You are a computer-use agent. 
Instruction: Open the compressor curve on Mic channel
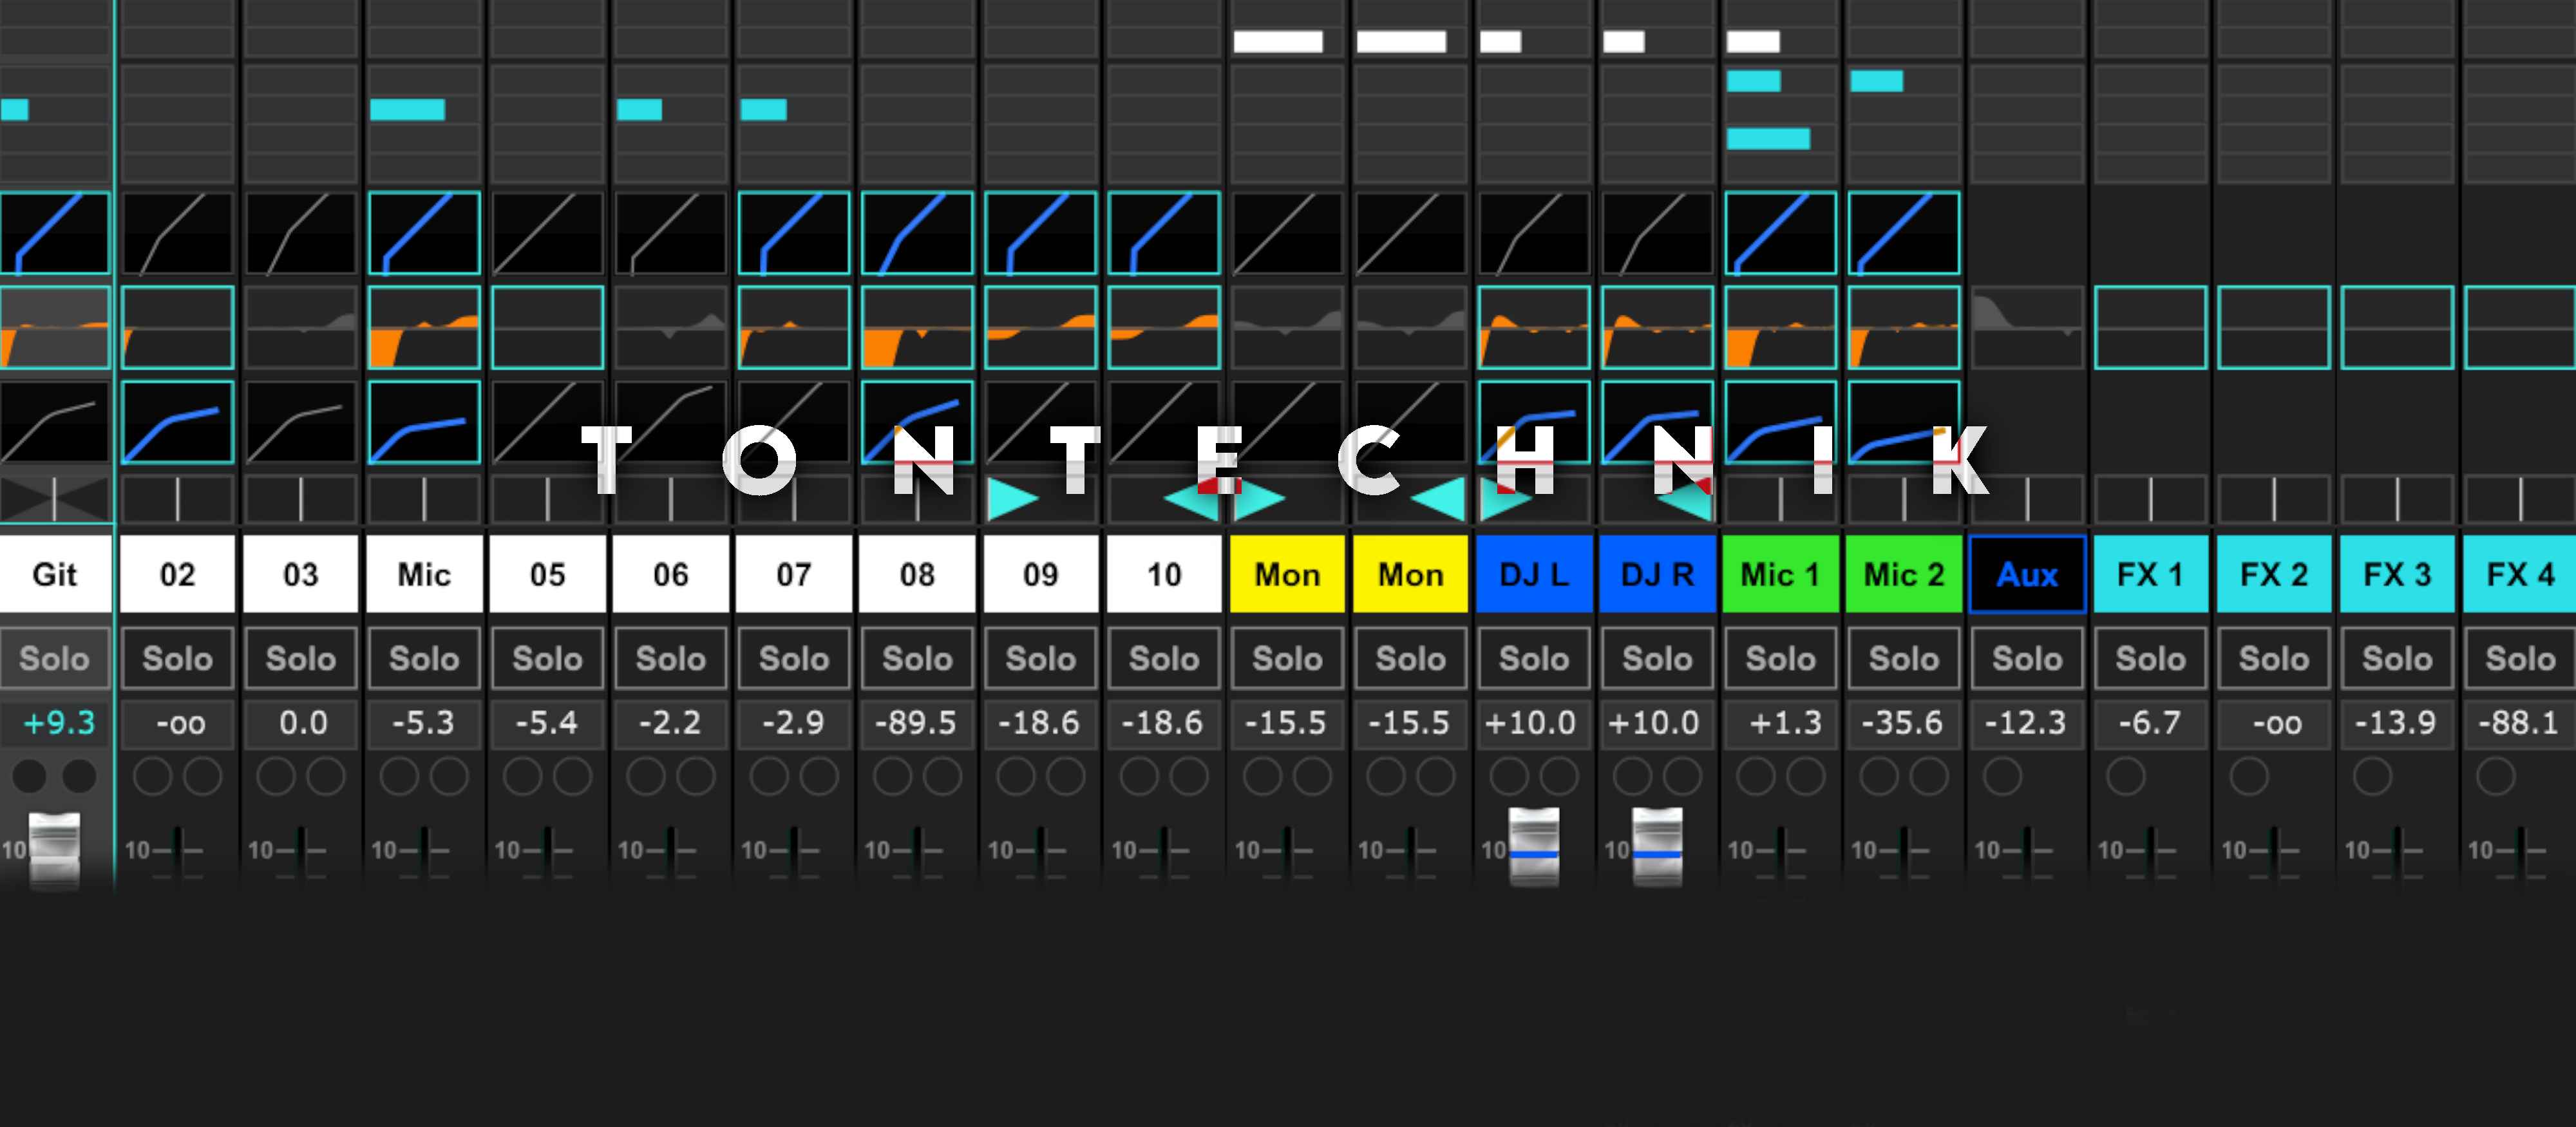424,422
